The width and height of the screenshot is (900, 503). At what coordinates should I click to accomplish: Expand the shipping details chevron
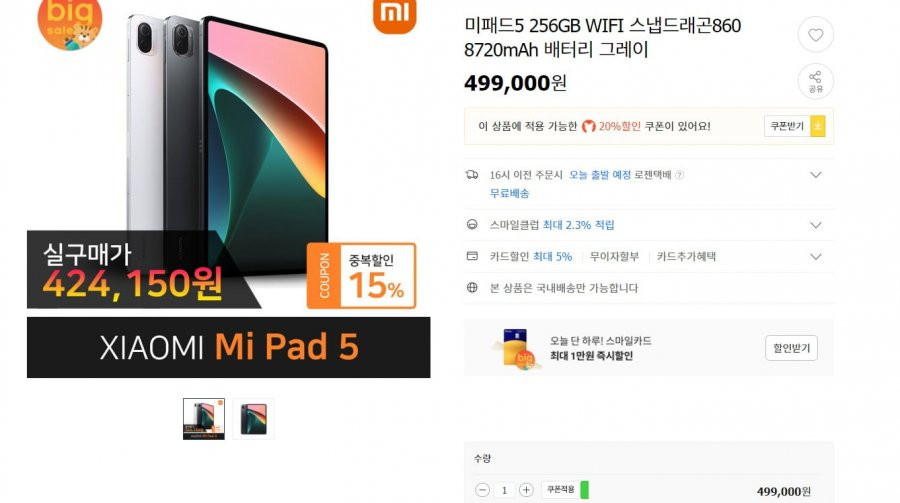(815, 175)
